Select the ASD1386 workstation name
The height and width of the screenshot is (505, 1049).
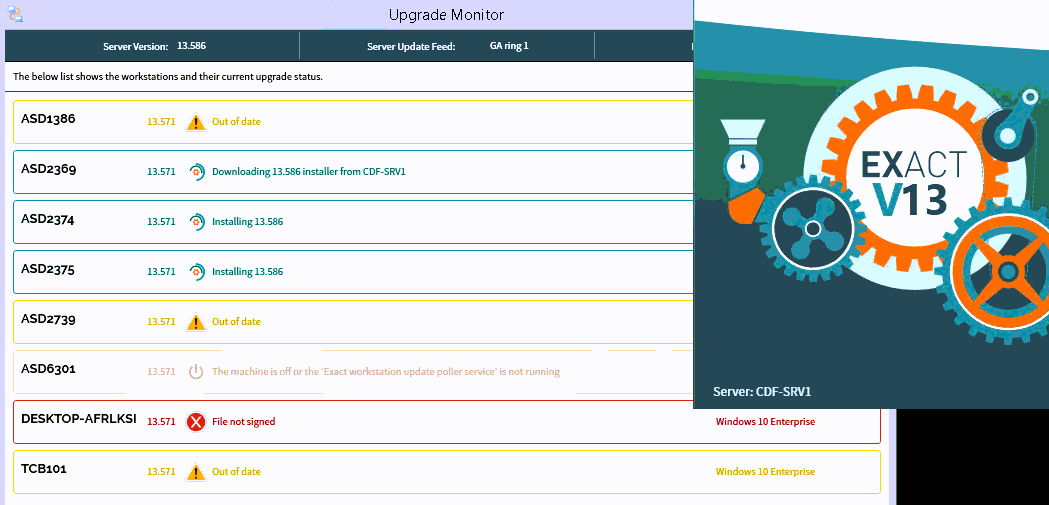48,119
